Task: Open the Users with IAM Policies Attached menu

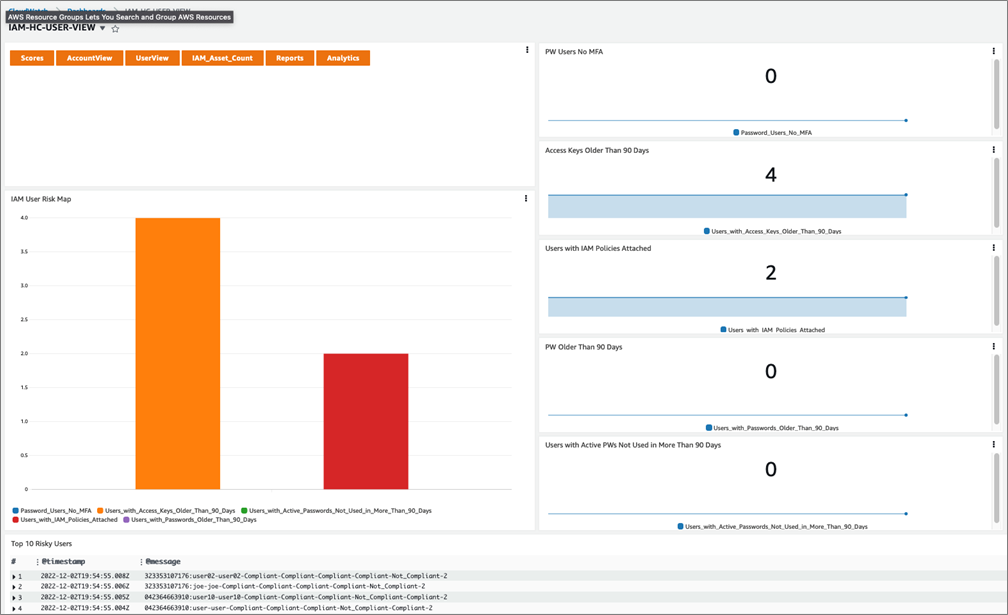Action: click(x=993, y=248)
